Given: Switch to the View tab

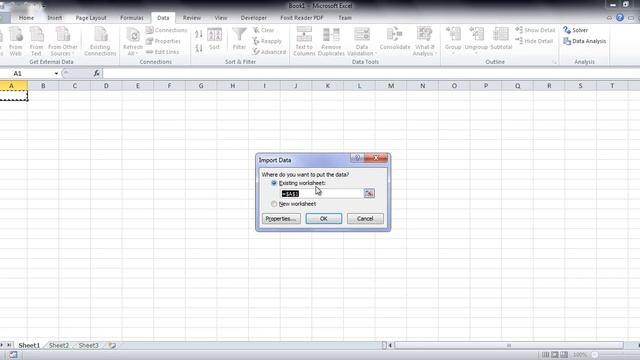Looking at the screenshot, I should (x=221, y=18).
